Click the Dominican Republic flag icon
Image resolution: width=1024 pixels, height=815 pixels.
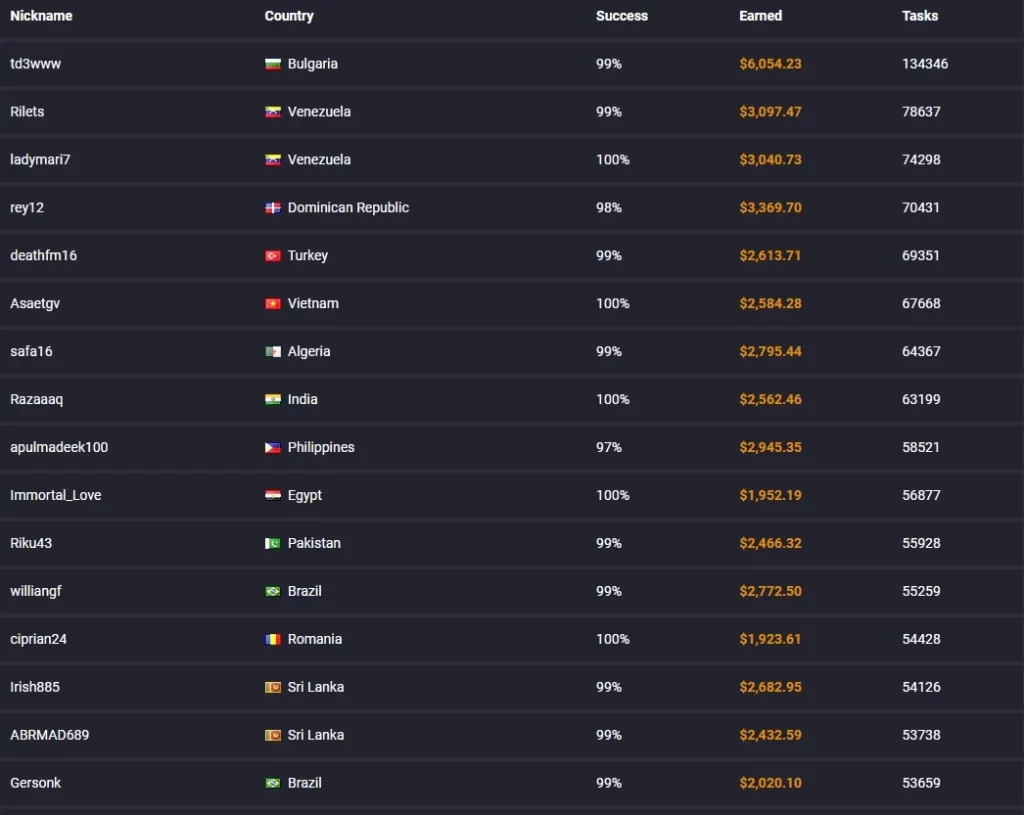272,208
